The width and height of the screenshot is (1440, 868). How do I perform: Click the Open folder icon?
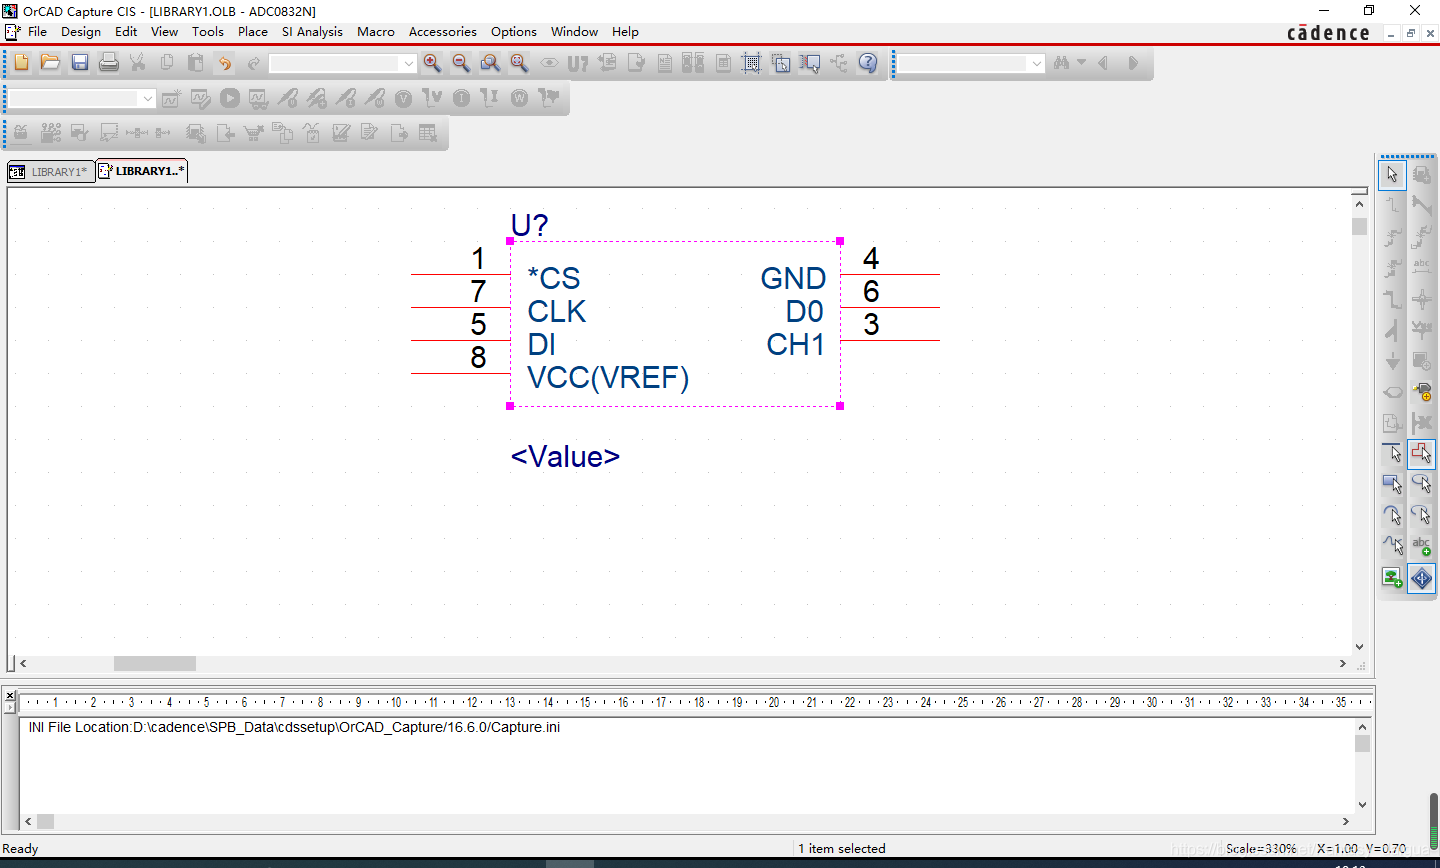(50, 63)
